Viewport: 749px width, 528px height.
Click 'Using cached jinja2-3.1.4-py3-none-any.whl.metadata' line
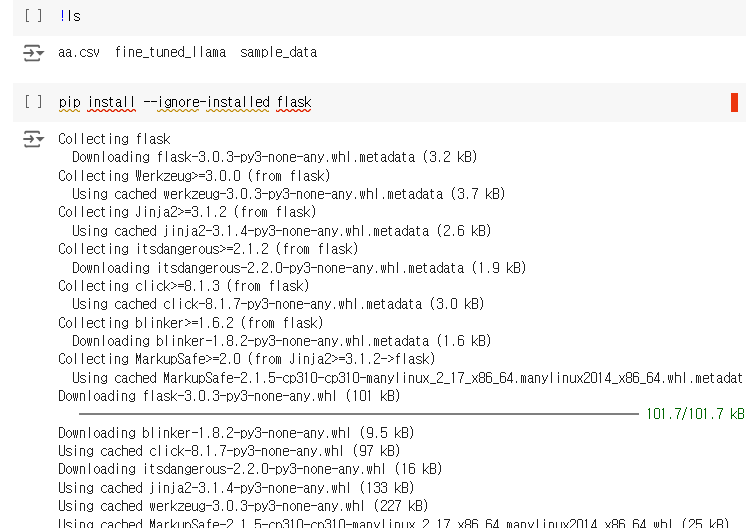pos(281,231)
